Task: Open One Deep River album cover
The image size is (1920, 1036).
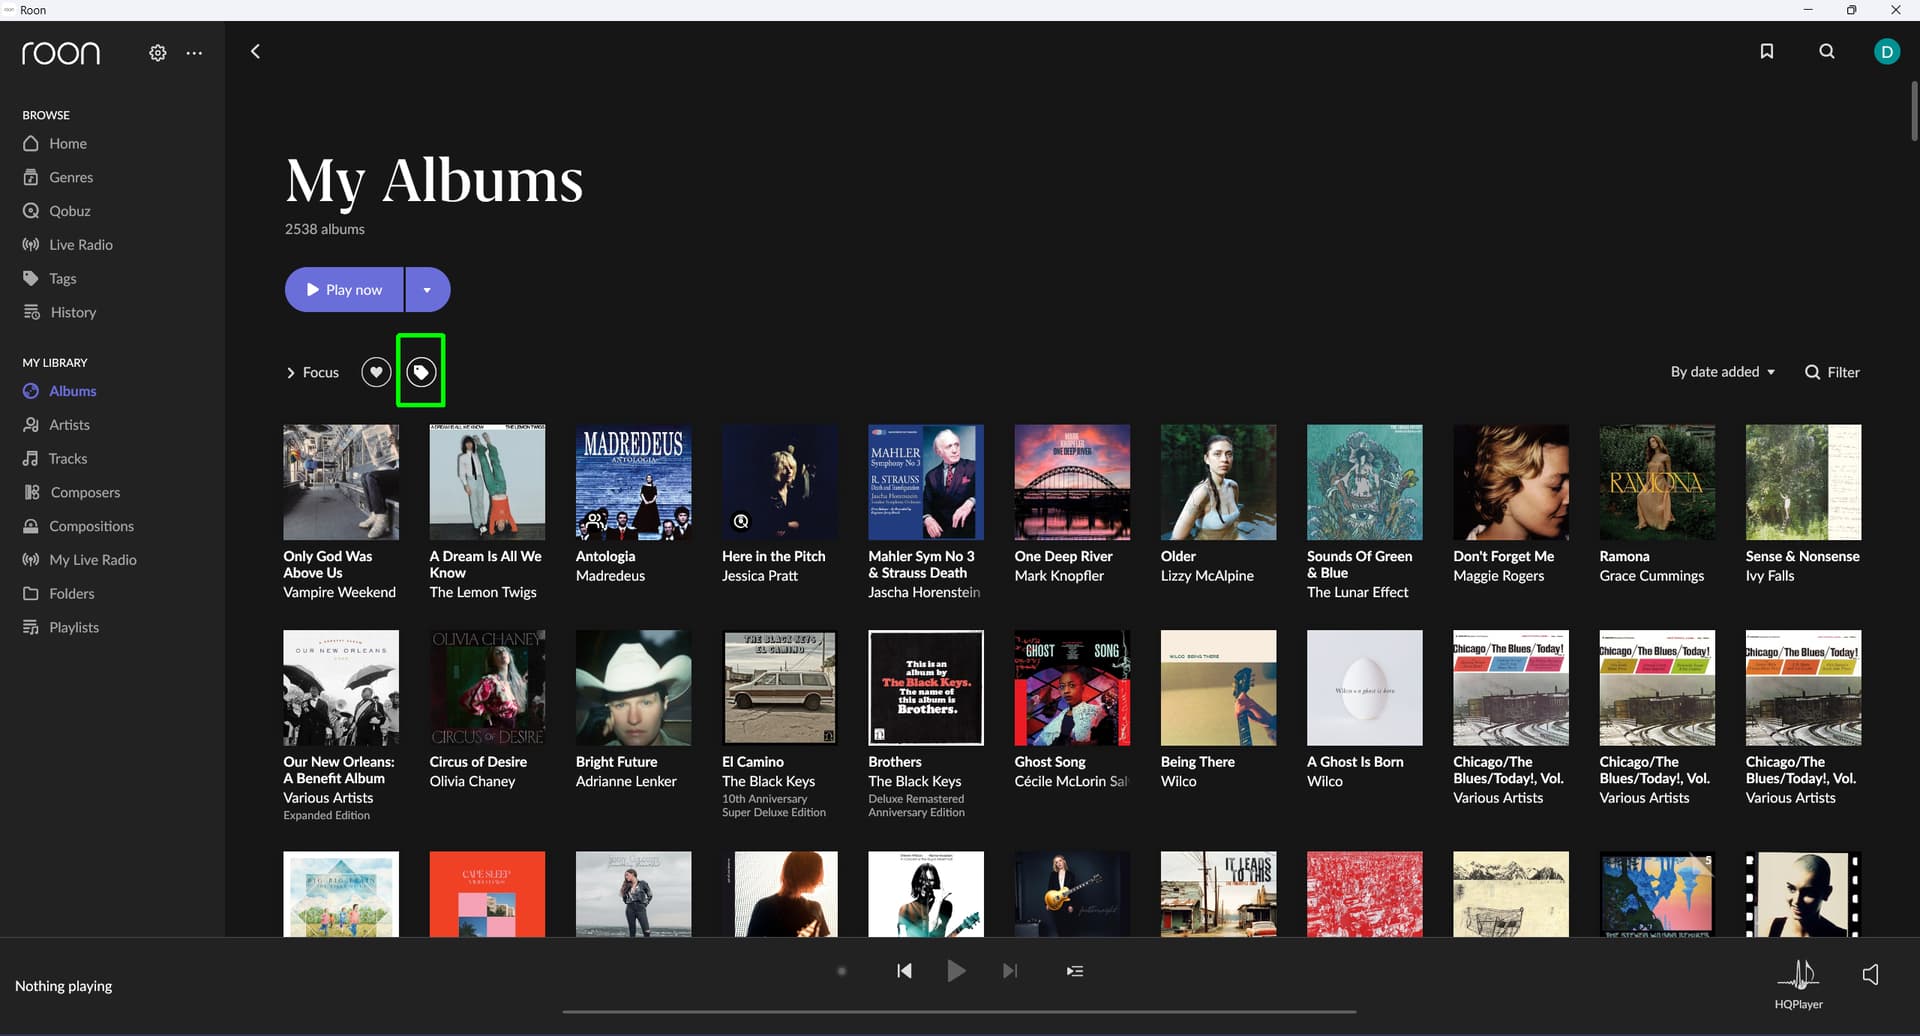Action: pyautogui.click(x=1072, y=482)
